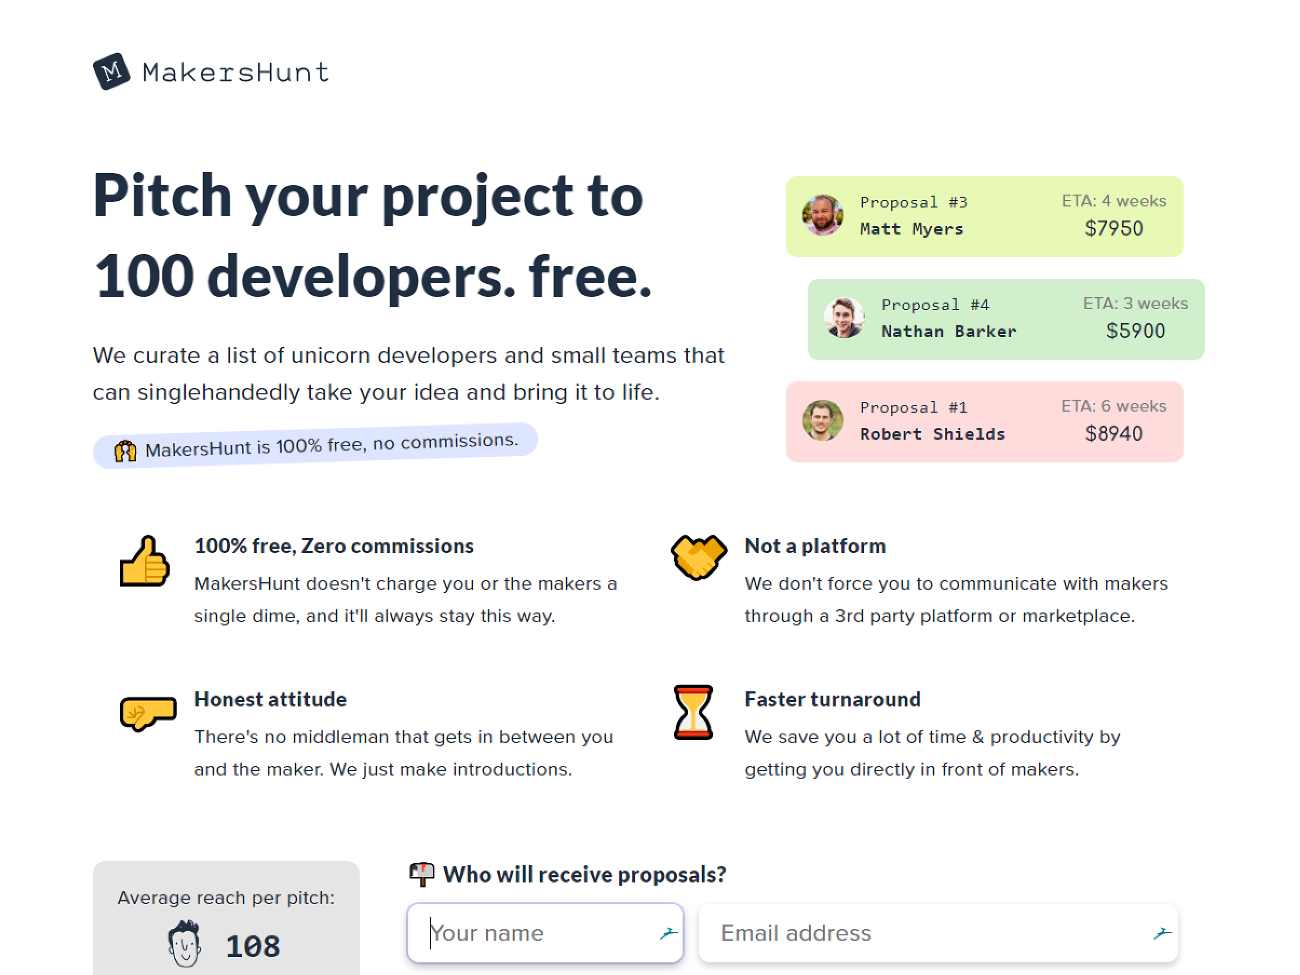Click the autofill icon in Email address field
The height and width of the screenshot is (975, 1300).
[x=1162, y=933]
